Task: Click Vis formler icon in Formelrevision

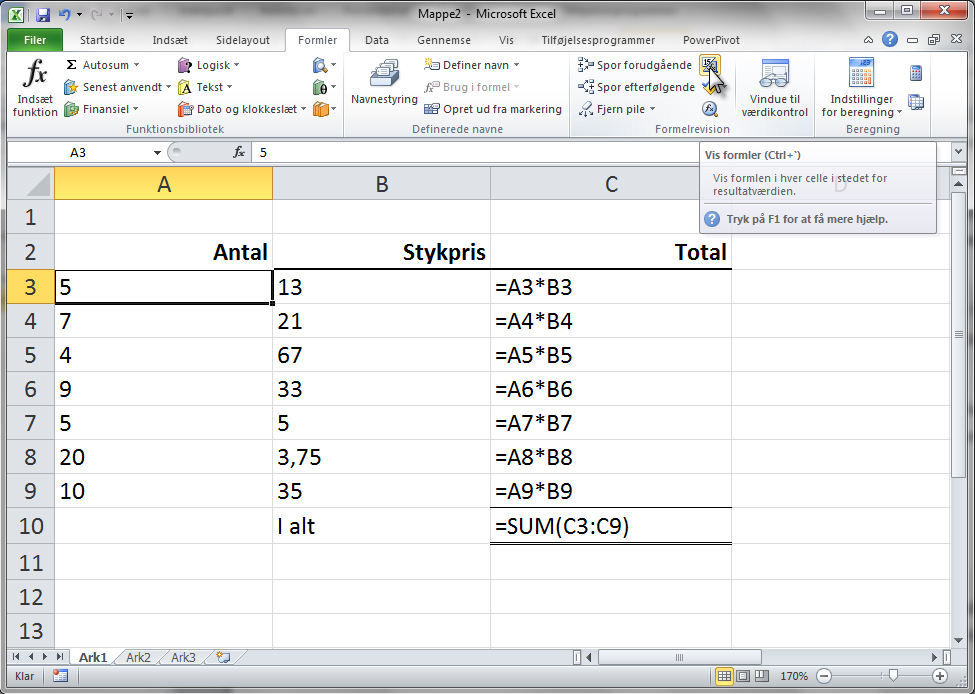Action: [709, 66]
